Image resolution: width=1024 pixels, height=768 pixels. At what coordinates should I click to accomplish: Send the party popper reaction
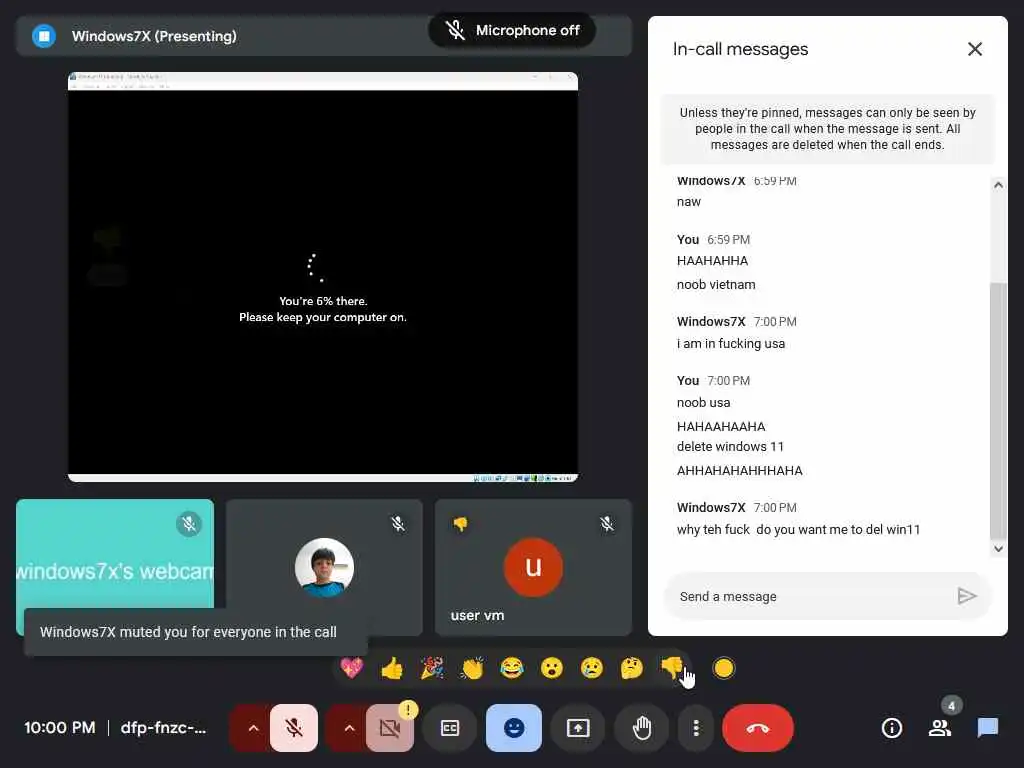(x=432, y=668)
